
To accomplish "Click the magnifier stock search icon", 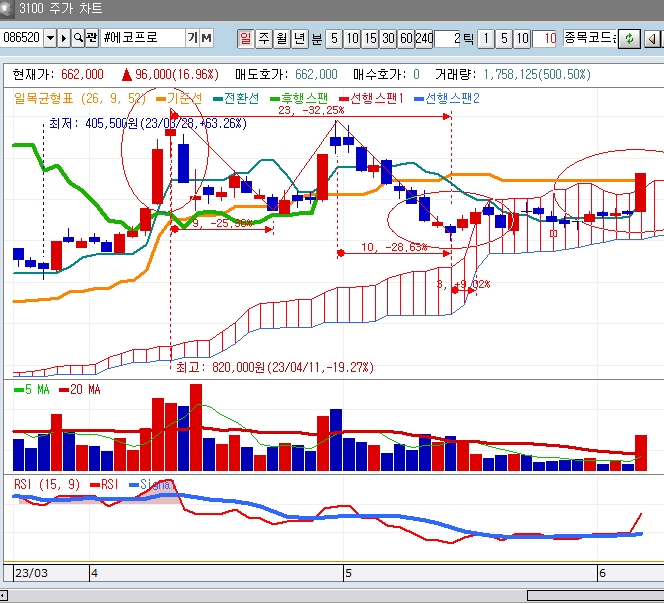I will (x=78, y=38).
